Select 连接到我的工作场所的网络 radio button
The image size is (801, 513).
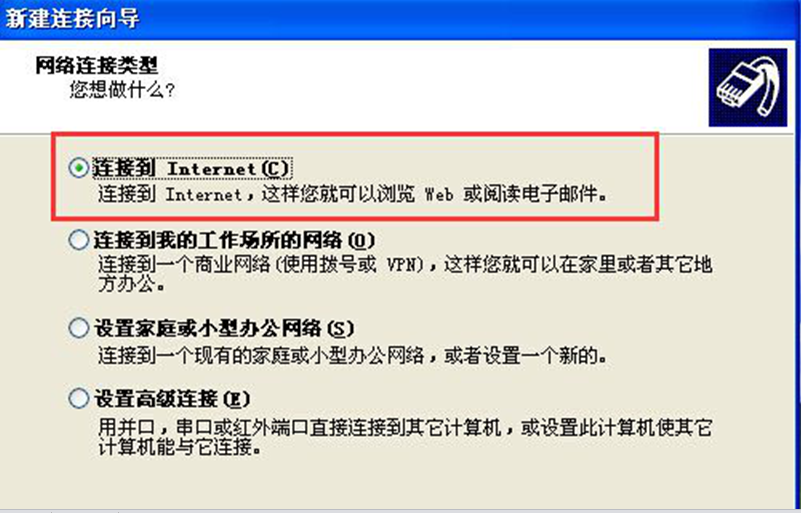click(x=79, y=240)
